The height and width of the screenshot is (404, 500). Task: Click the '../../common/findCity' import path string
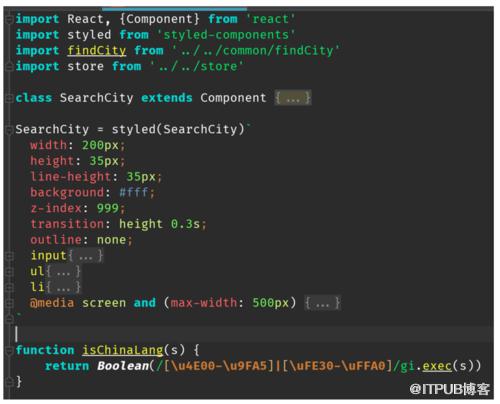(x=256, y=51)
